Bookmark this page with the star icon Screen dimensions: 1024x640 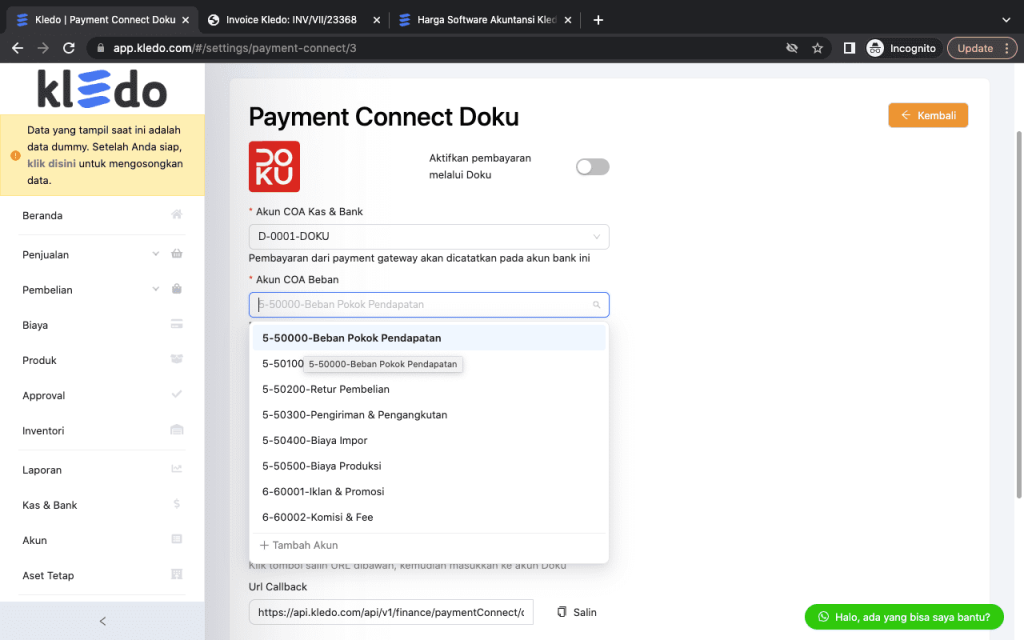coord(817,48)
